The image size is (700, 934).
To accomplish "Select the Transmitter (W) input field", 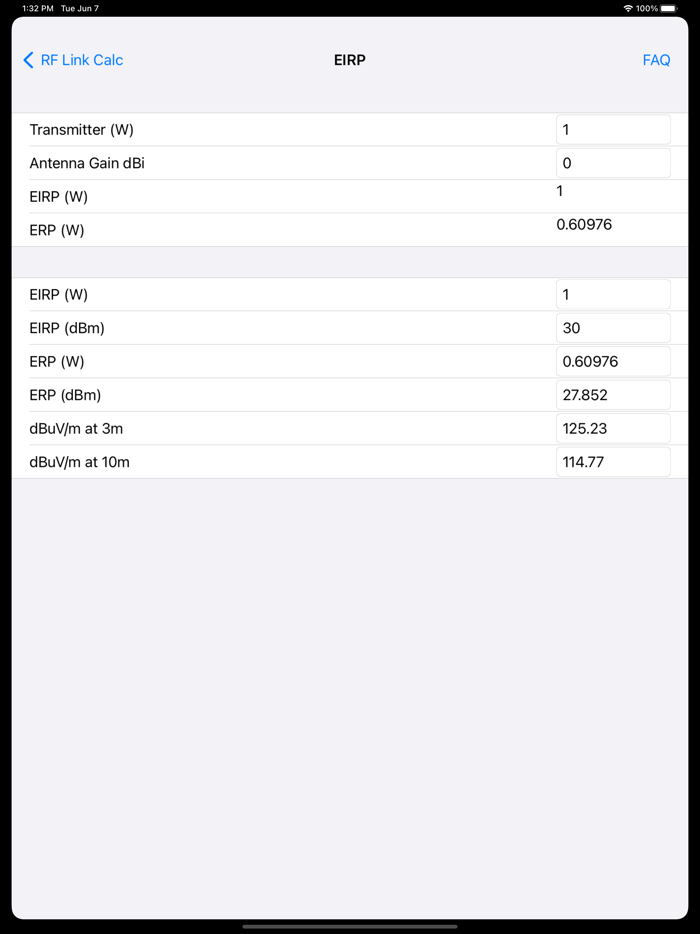I will [613, 129].
